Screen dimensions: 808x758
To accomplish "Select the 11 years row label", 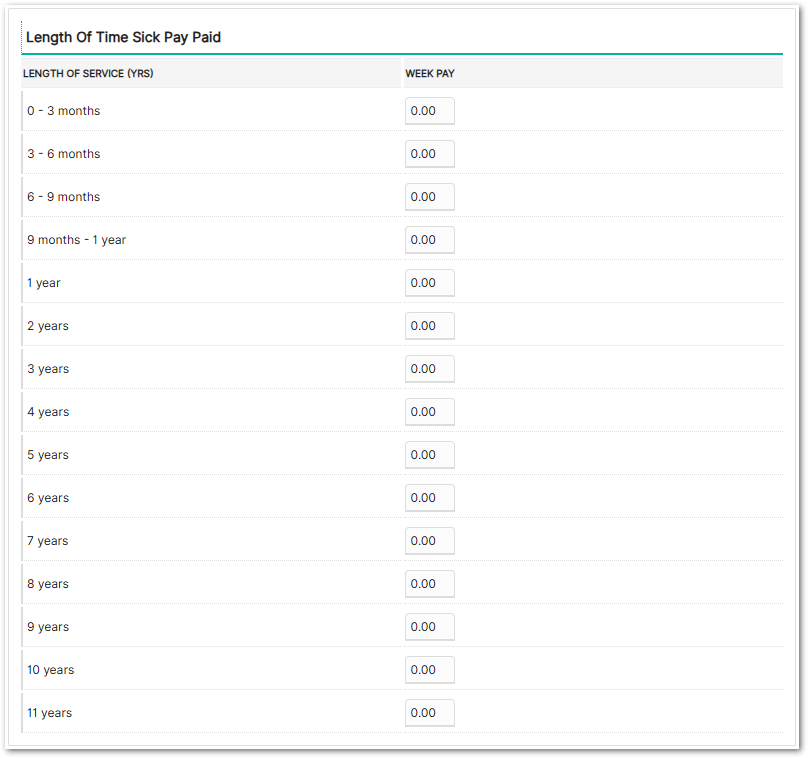I will tap(49, 713).
